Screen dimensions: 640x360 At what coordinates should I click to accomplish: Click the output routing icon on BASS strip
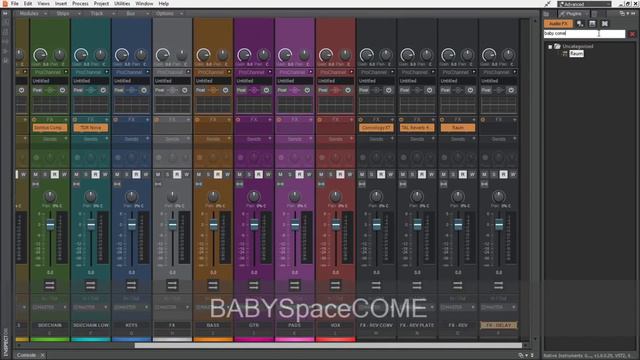tap(213, 284)
